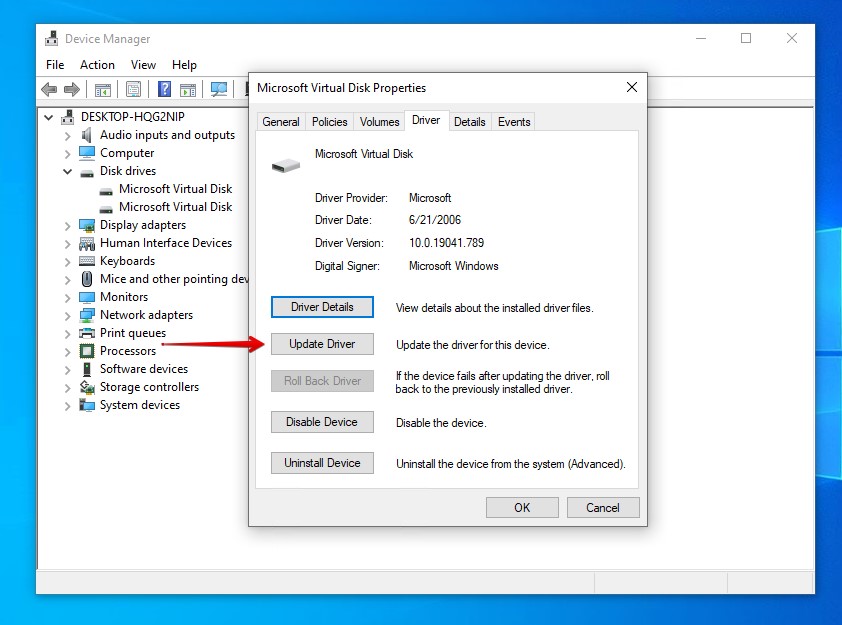Collapse the Disk drives node
This screenshot has height=625, width=842.
[x=67, y=171]
